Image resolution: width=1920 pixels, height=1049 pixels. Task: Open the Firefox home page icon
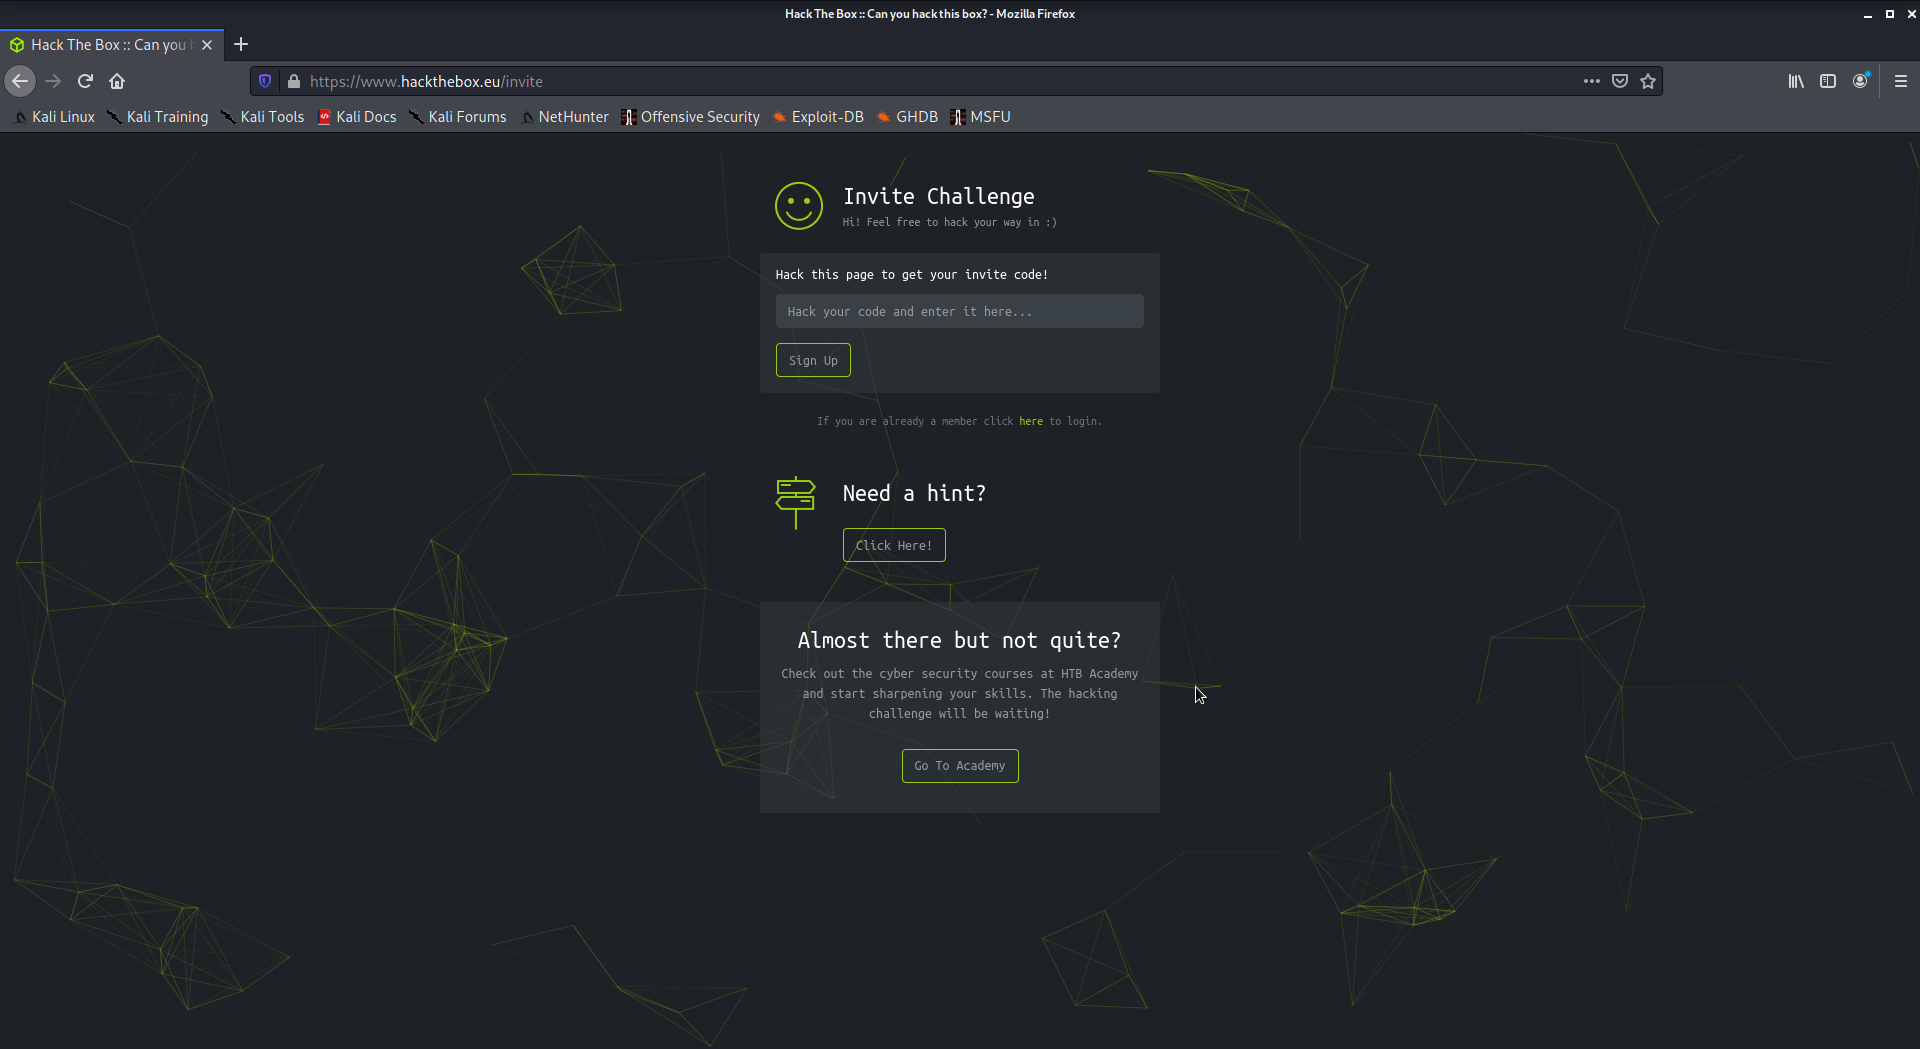tap(117, 81)
